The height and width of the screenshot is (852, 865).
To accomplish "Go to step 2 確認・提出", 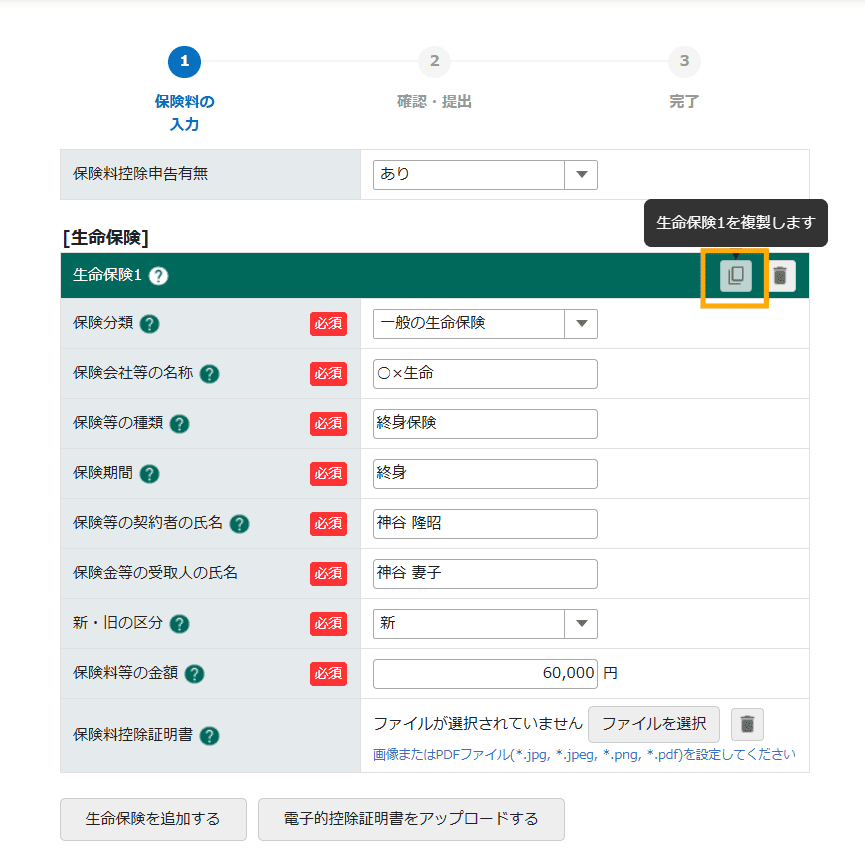I will click(x=434, y=78).
